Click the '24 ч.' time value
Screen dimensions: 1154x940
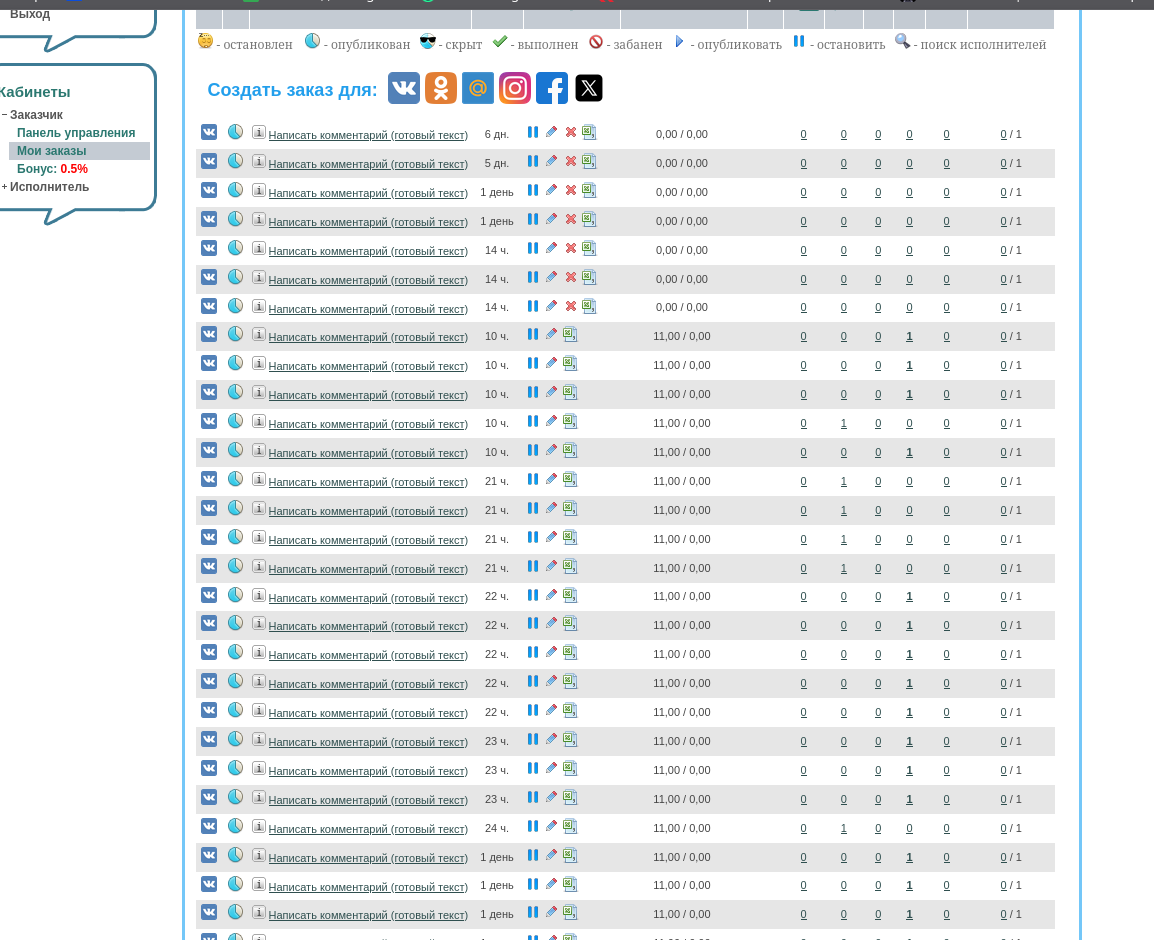tap(497, 828)
